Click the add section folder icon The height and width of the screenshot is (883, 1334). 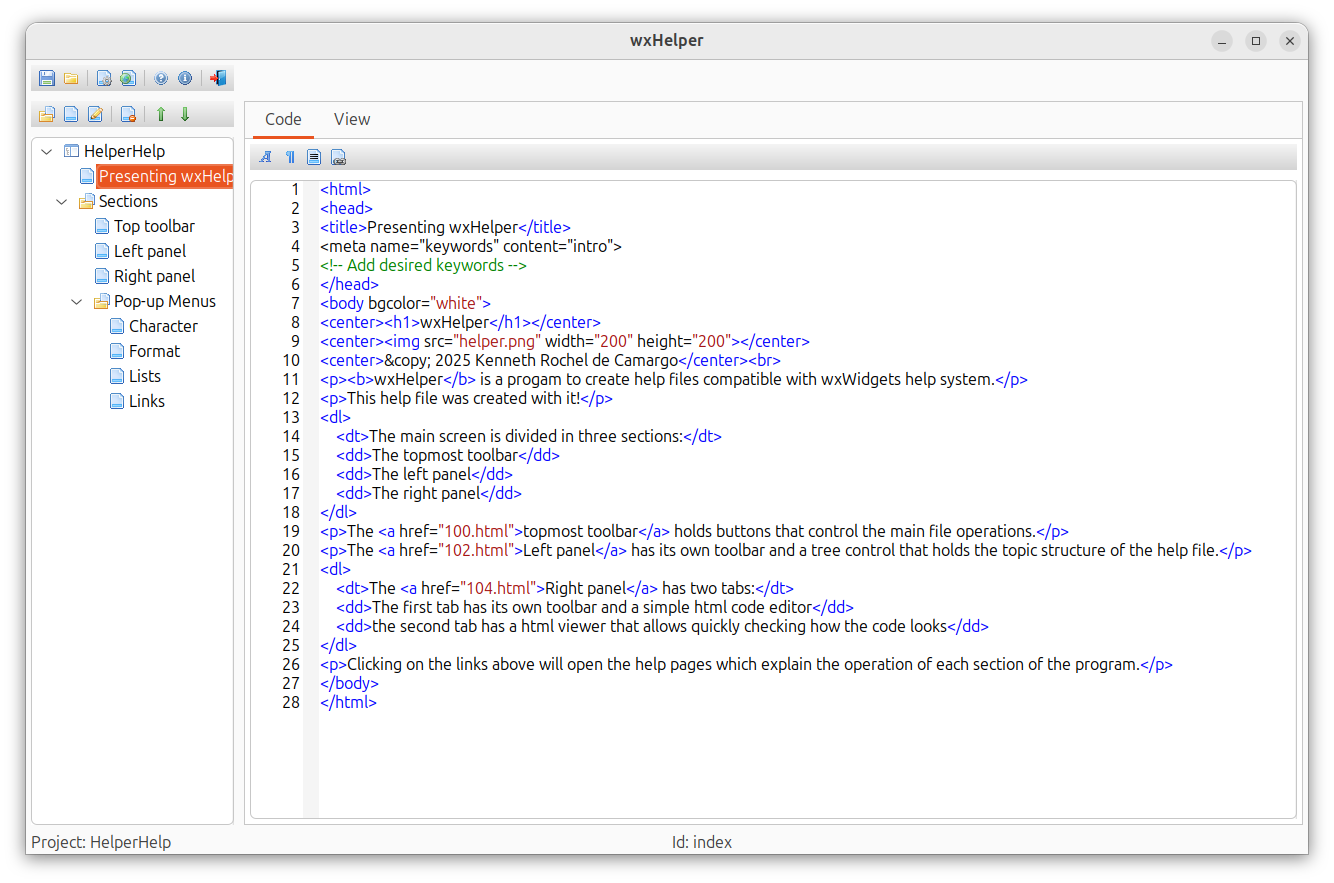(x=47, y=114)
